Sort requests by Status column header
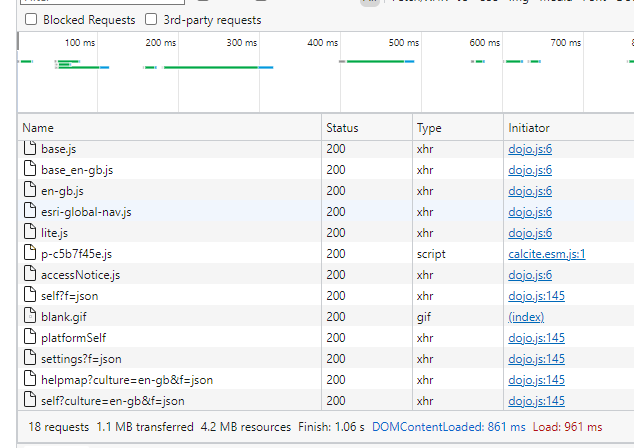The height and width of the screenshot is (448, 634). point(342,128)
